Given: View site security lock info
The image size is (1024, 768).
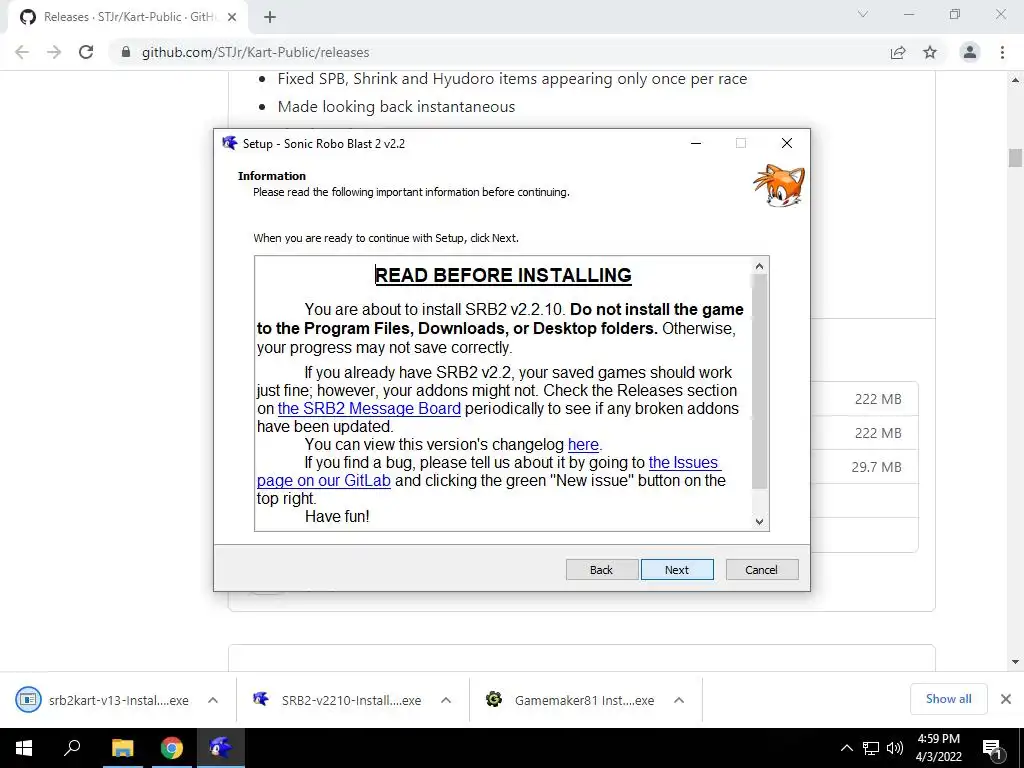Looking at the screenshot, I should [126, 52].
